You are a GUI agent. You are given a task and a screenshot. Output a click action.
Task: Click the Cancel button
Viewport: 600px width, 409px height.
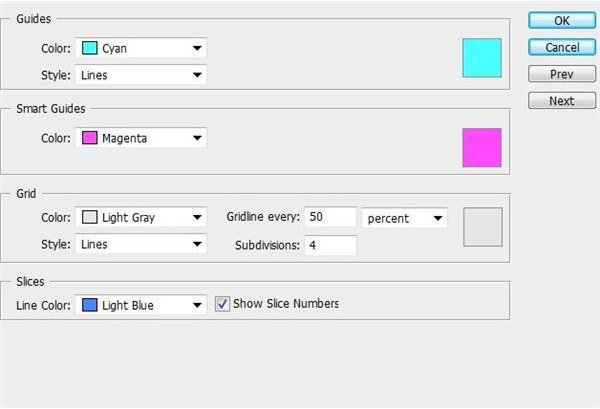pyautogui.click(x=562, y=47)
